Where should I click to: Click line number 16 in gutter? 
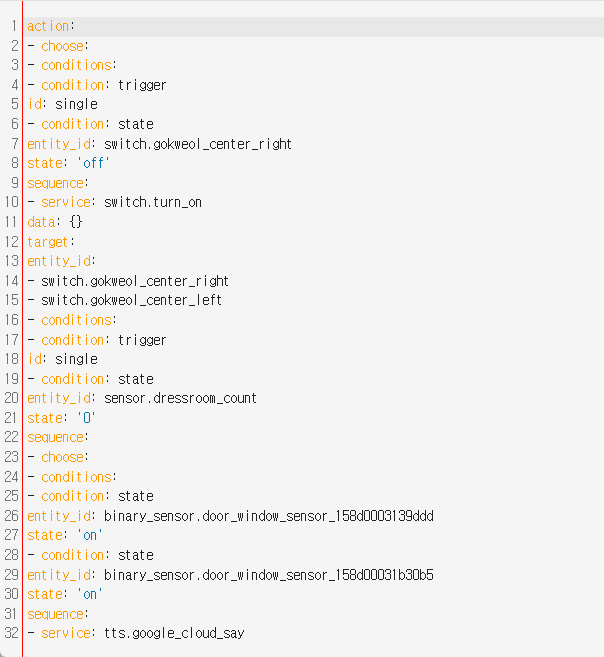[x=12, y=321]
